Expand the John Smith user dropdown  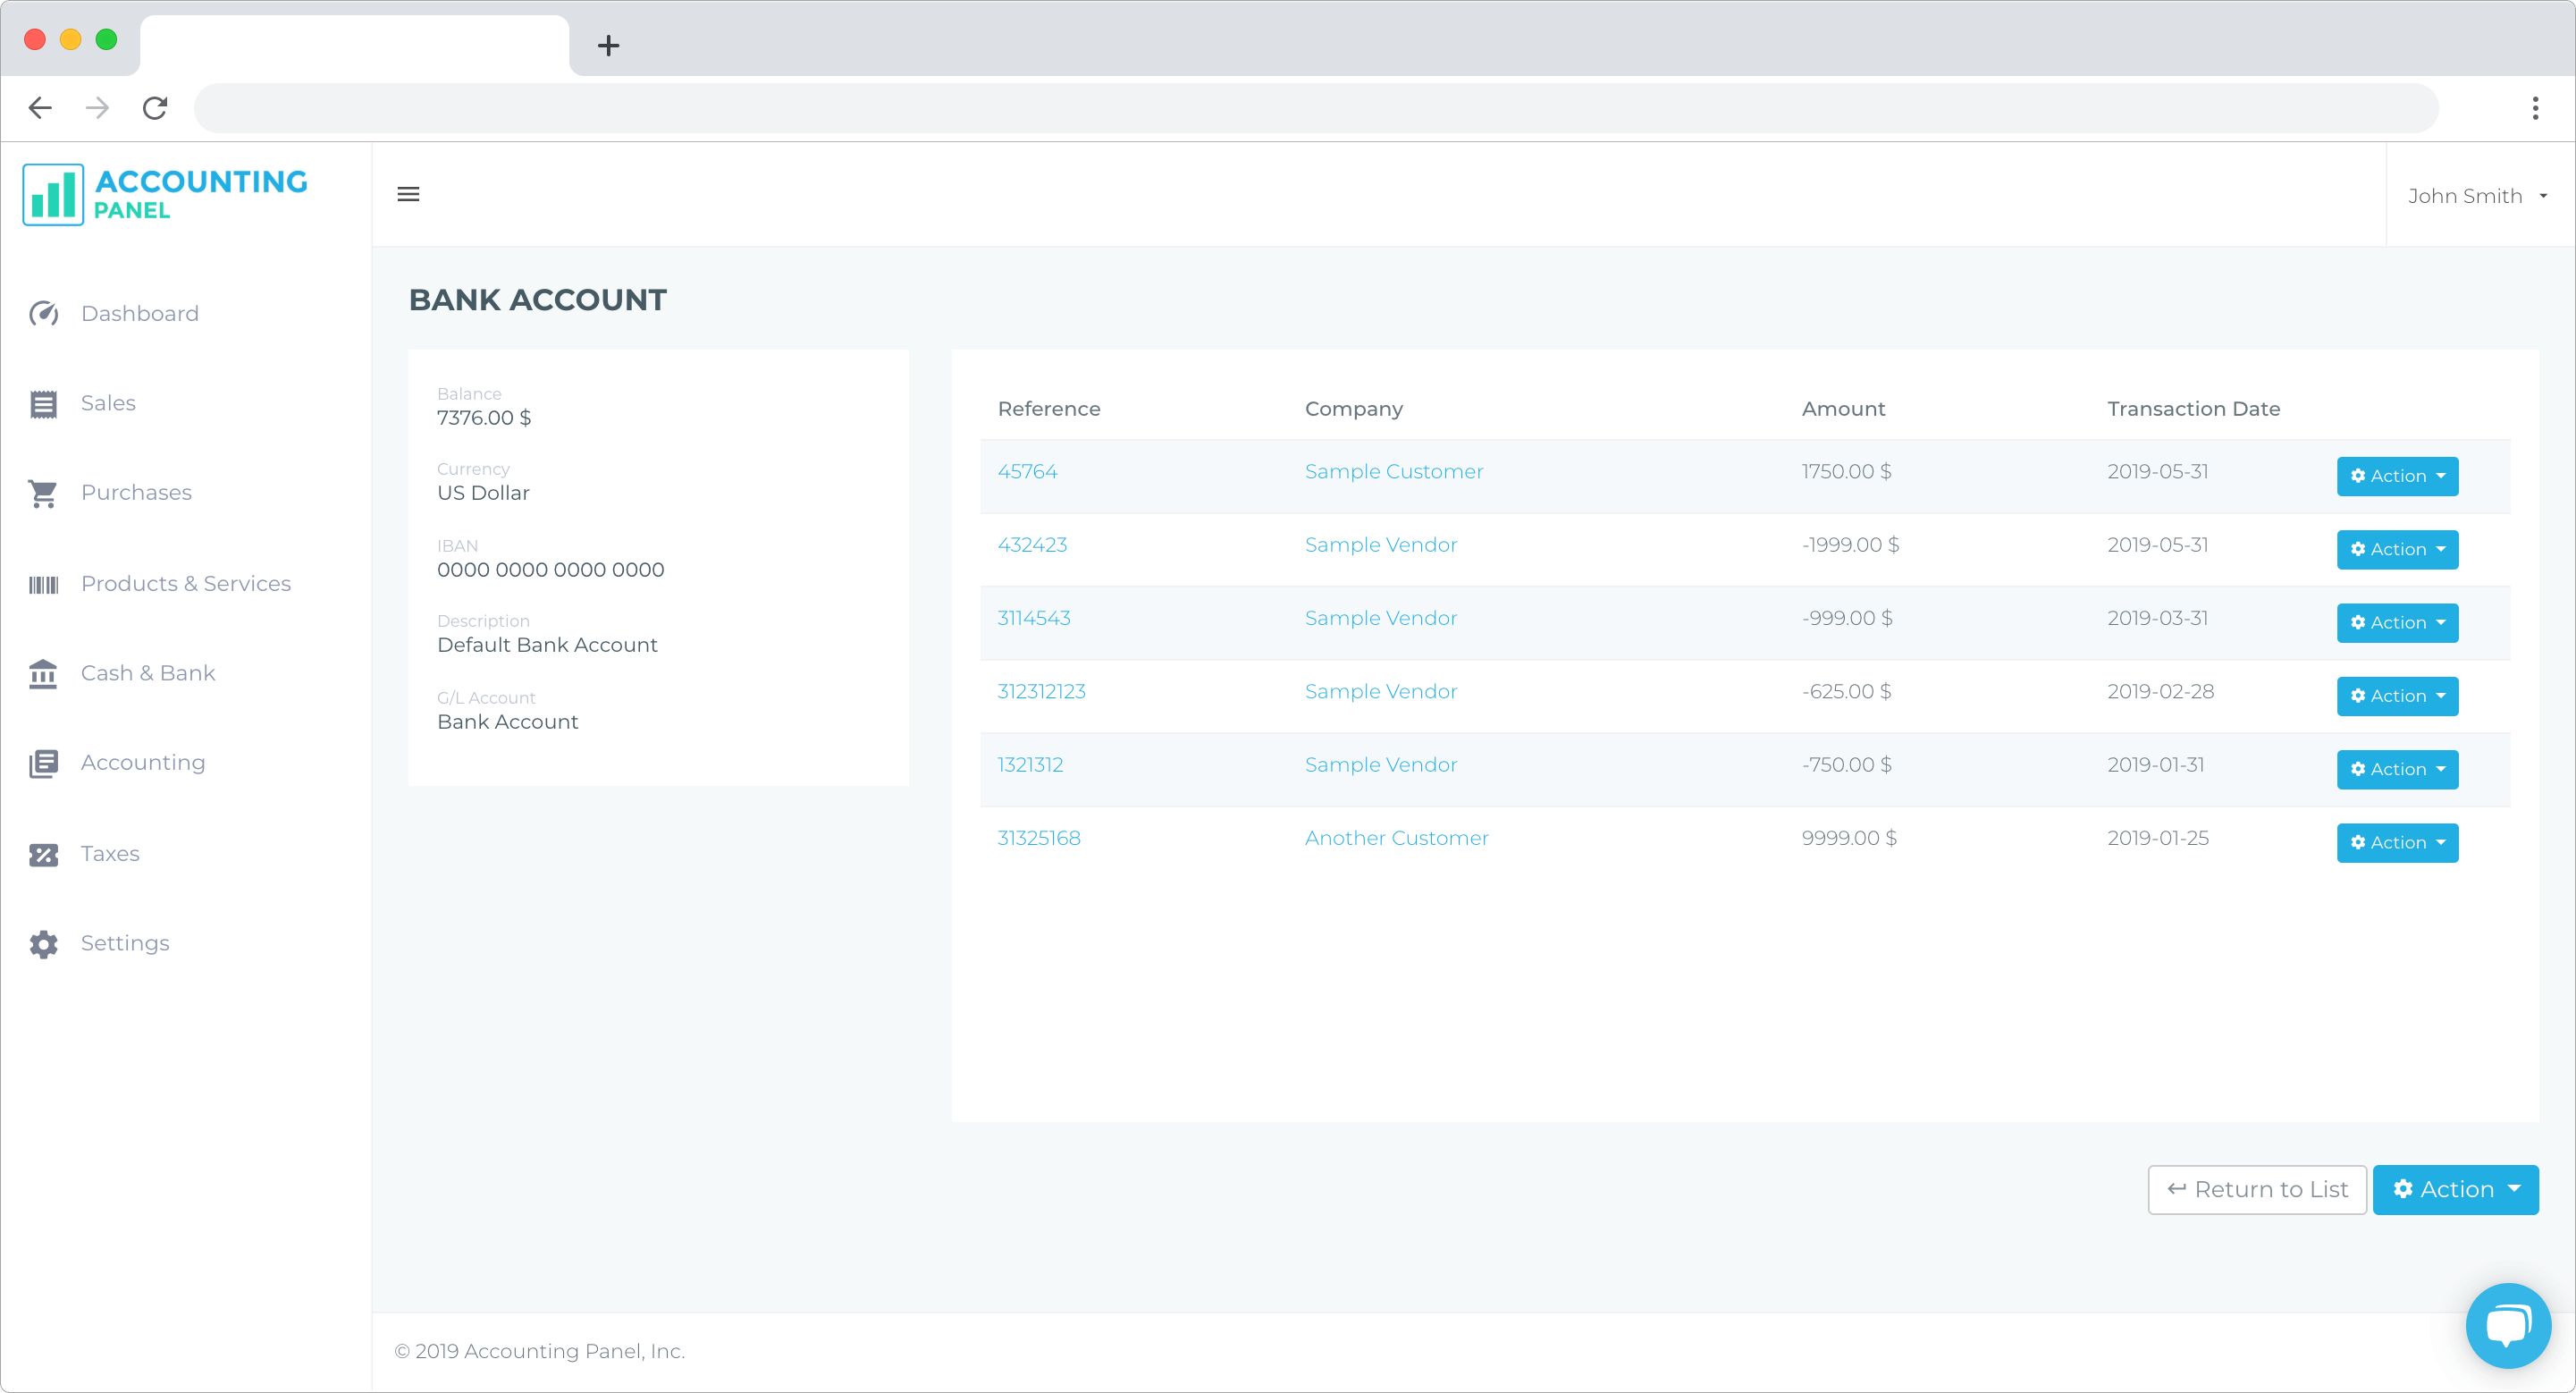(2478, 196)
